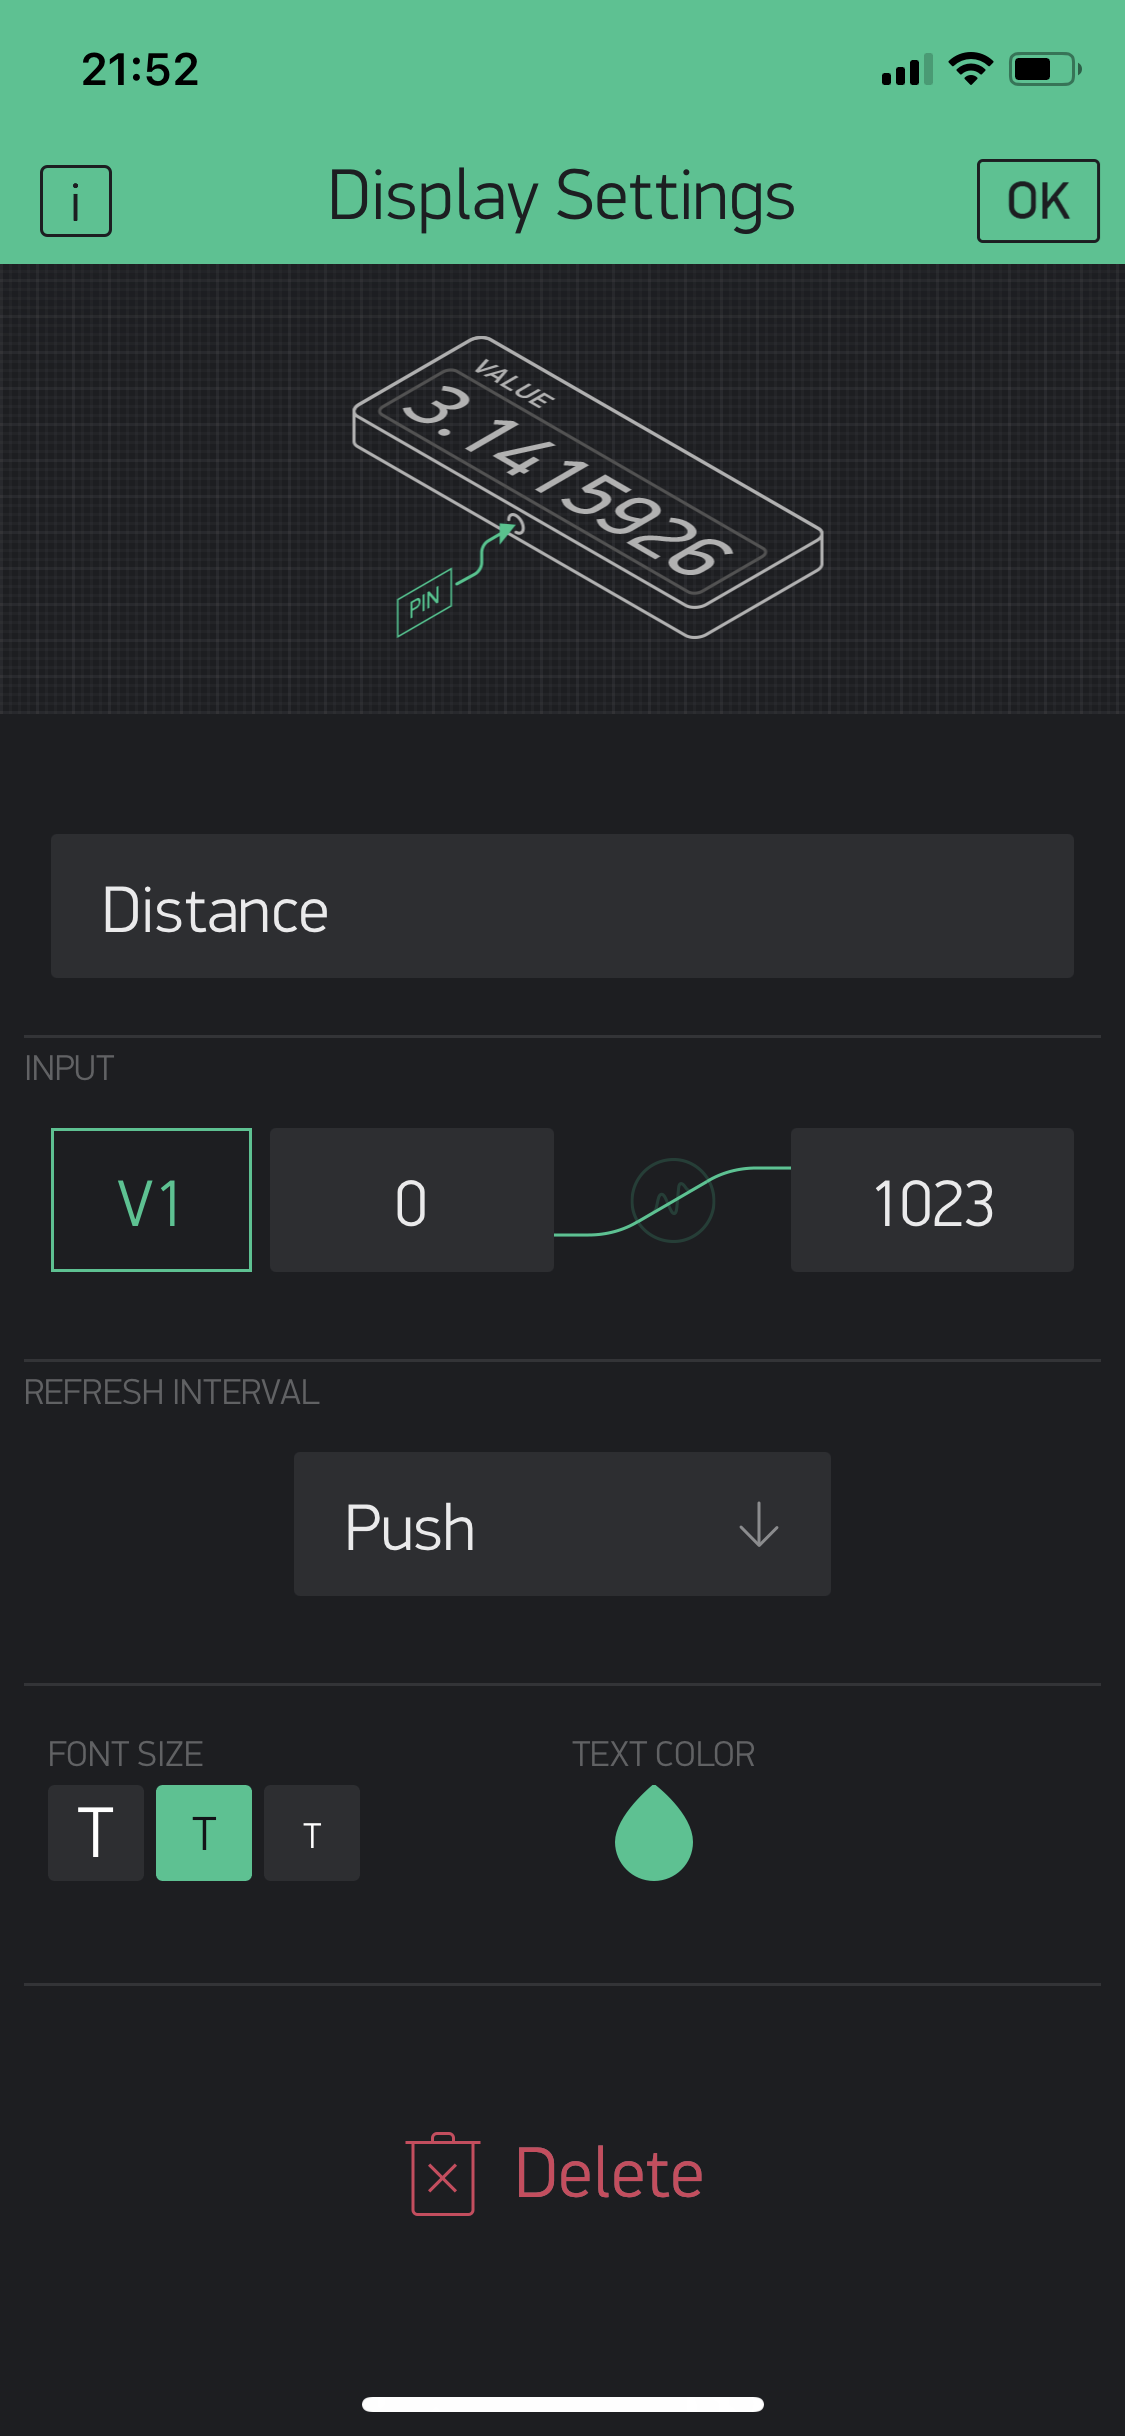Image resolution: width=1125 pixels, height=2436 pixels.
Task: Click the down arrow on Push selector
Action: tap(759, 1524)
